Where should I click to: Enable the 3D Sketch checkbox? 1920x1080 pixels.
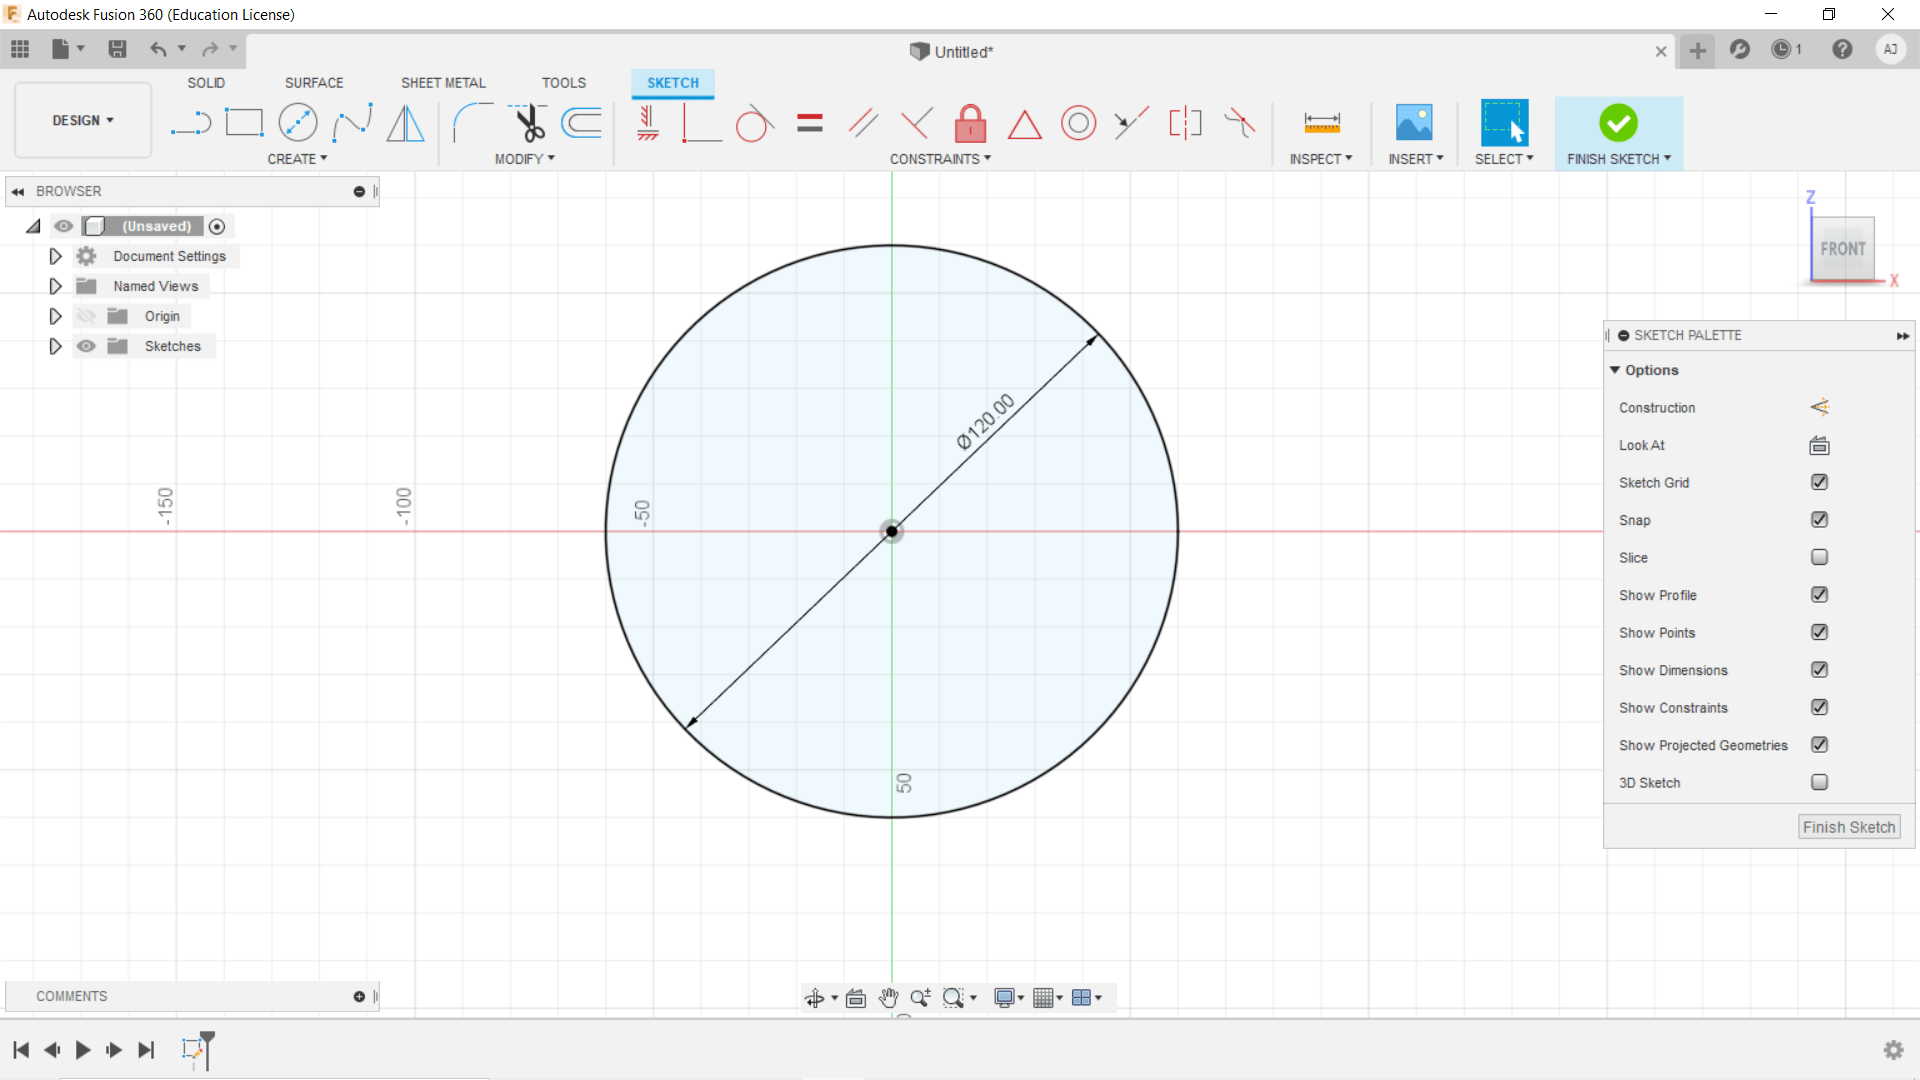tap(1819, 783)
